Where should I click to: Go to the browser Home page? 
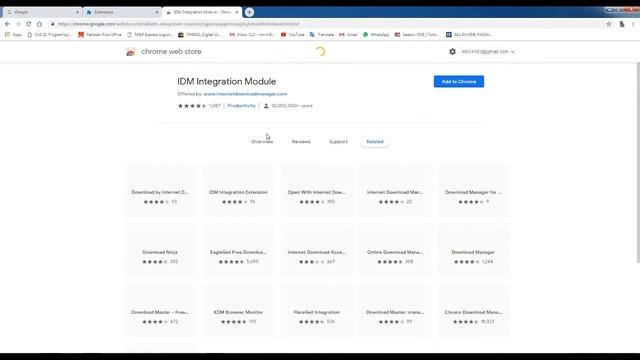[39, 24]
